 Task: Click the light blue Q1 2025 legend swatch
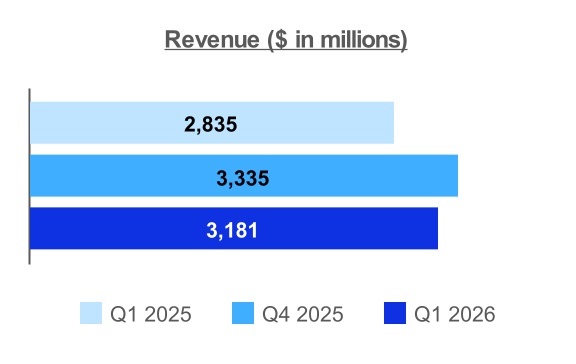pos(91,313)
